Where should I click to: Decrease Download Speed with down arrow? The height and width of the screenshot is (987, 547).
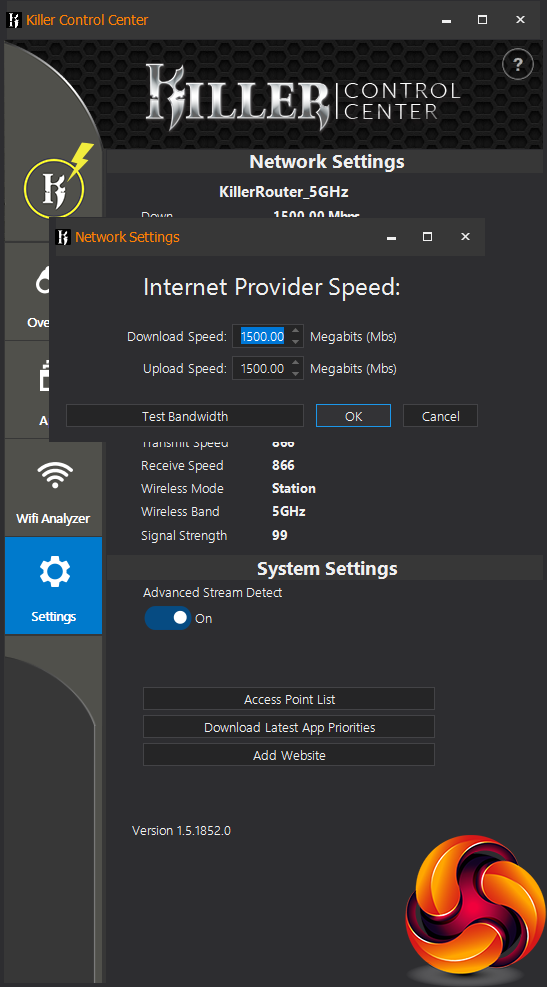(296, 342)
